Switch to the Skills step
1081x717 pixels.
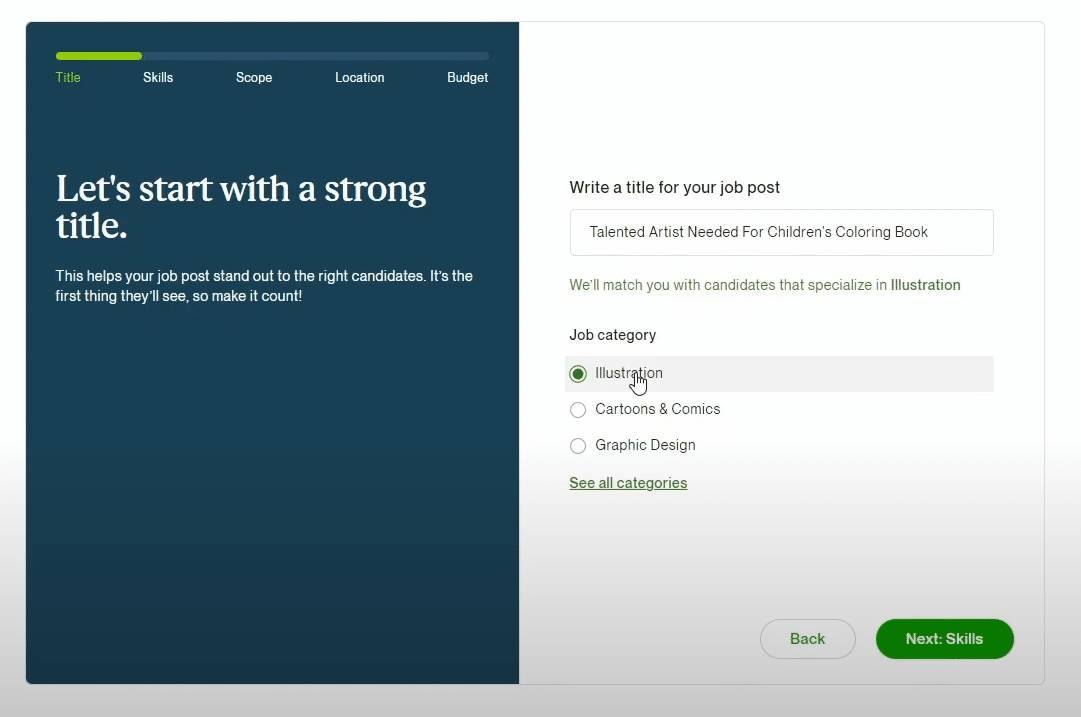(x=158, y=77)
